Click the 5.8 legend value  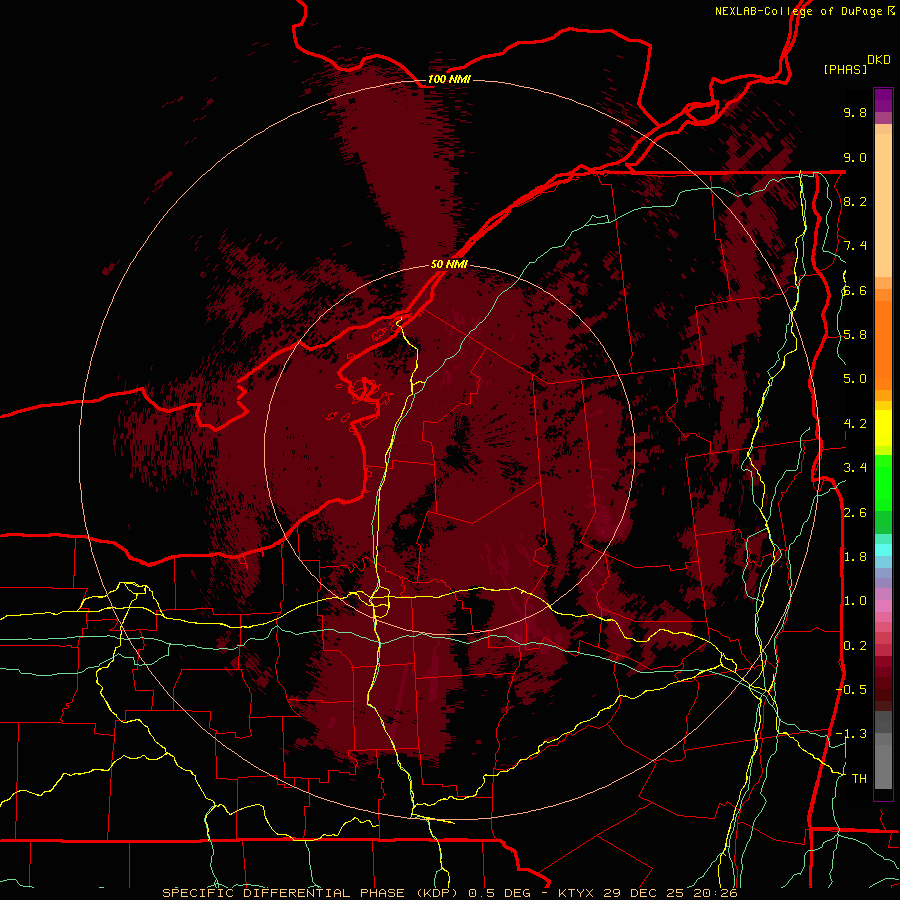coord(855,335)
